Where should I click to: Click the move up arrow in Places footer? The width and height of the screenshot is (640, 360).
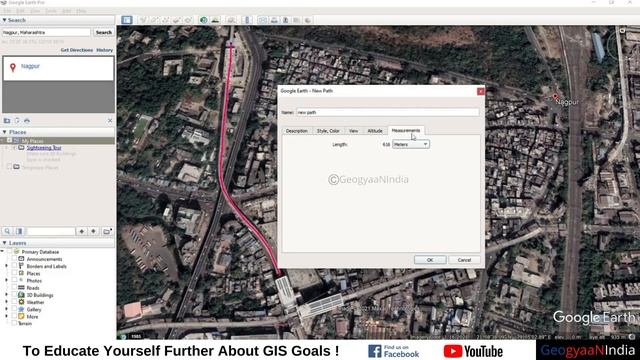pyautogui.click(x=82, y=231)
